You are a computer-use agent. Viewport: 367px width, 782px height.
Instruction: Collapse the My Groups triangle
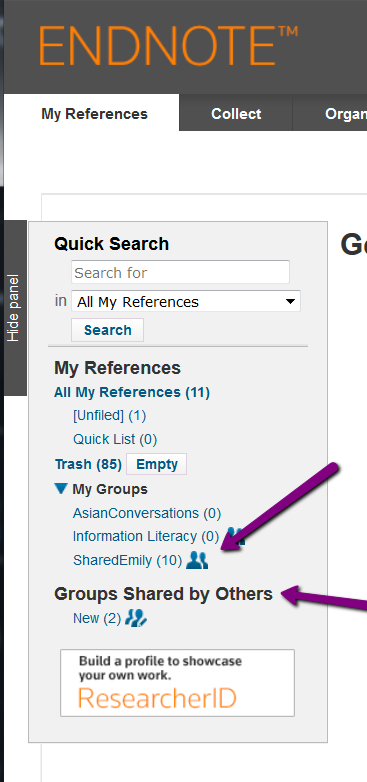click(61, 489)
